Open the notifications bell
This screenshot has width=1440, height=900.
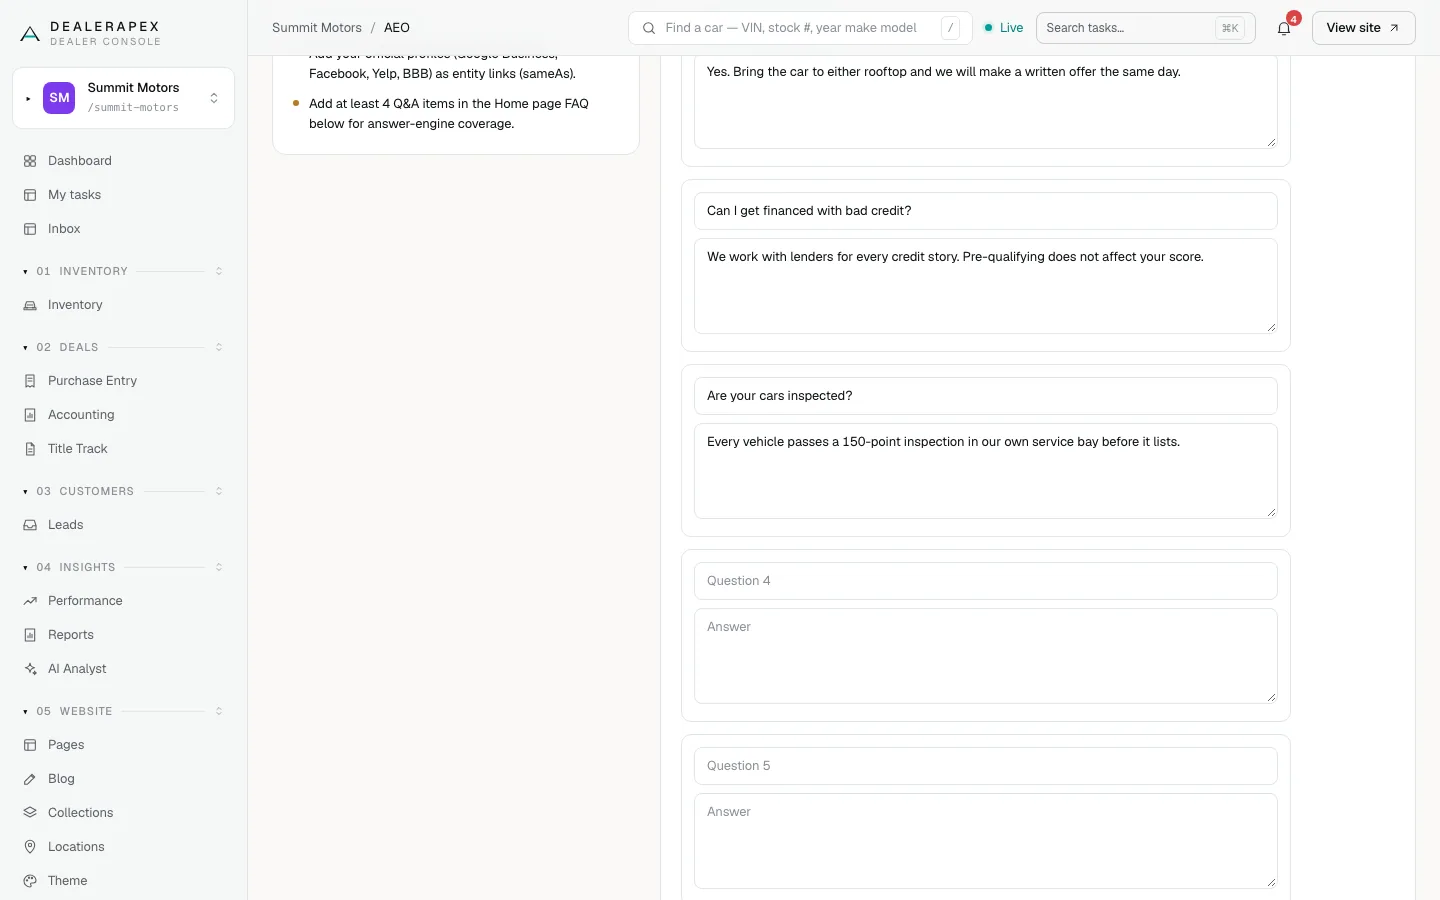coord(1284,28)
